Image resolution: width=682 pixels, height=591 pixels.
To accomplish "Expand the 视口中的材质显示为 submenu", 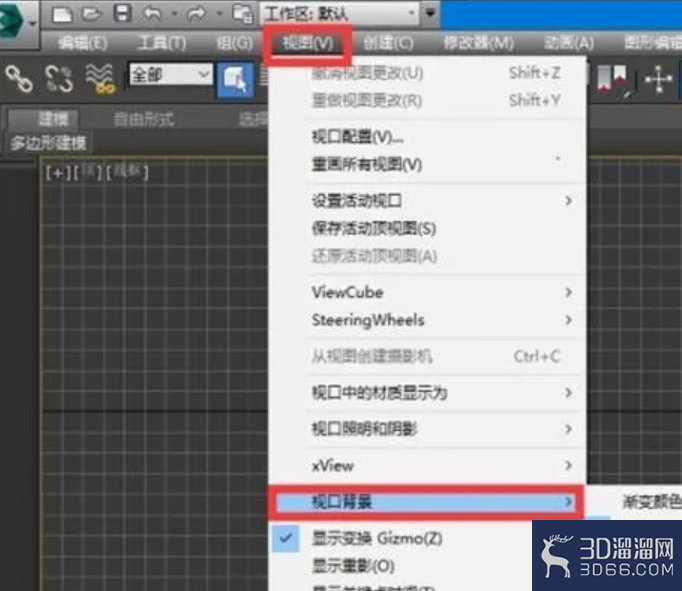I will (427, 393).
